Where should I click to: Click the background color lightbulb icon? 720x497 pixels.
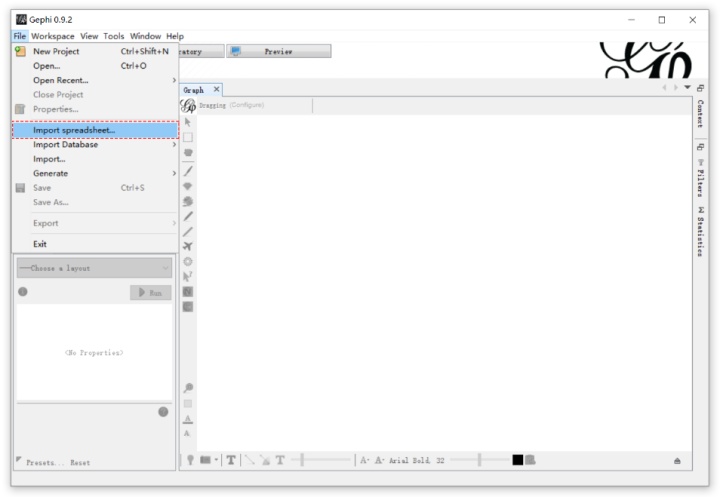click(x=190, y=460)
